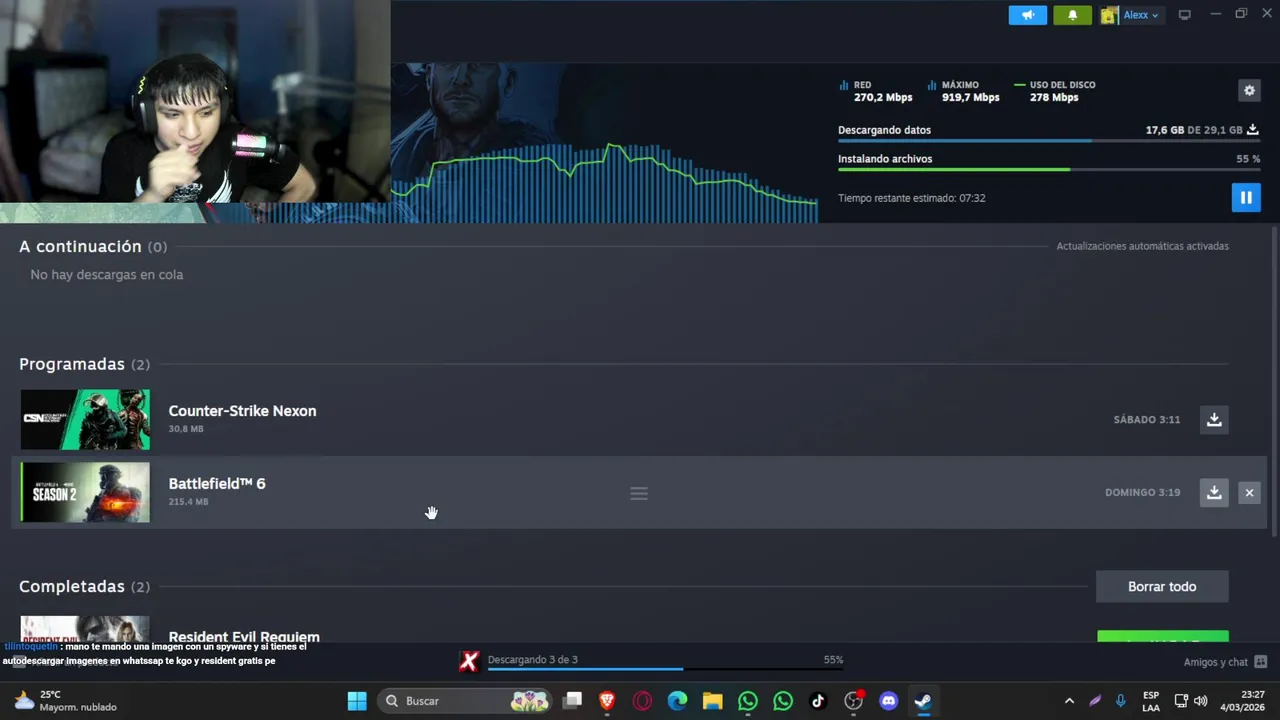The width and height of the screenshot is (1280, 720).
Task: Open Task View on the taskbar
Action: [x=572, y=701]
